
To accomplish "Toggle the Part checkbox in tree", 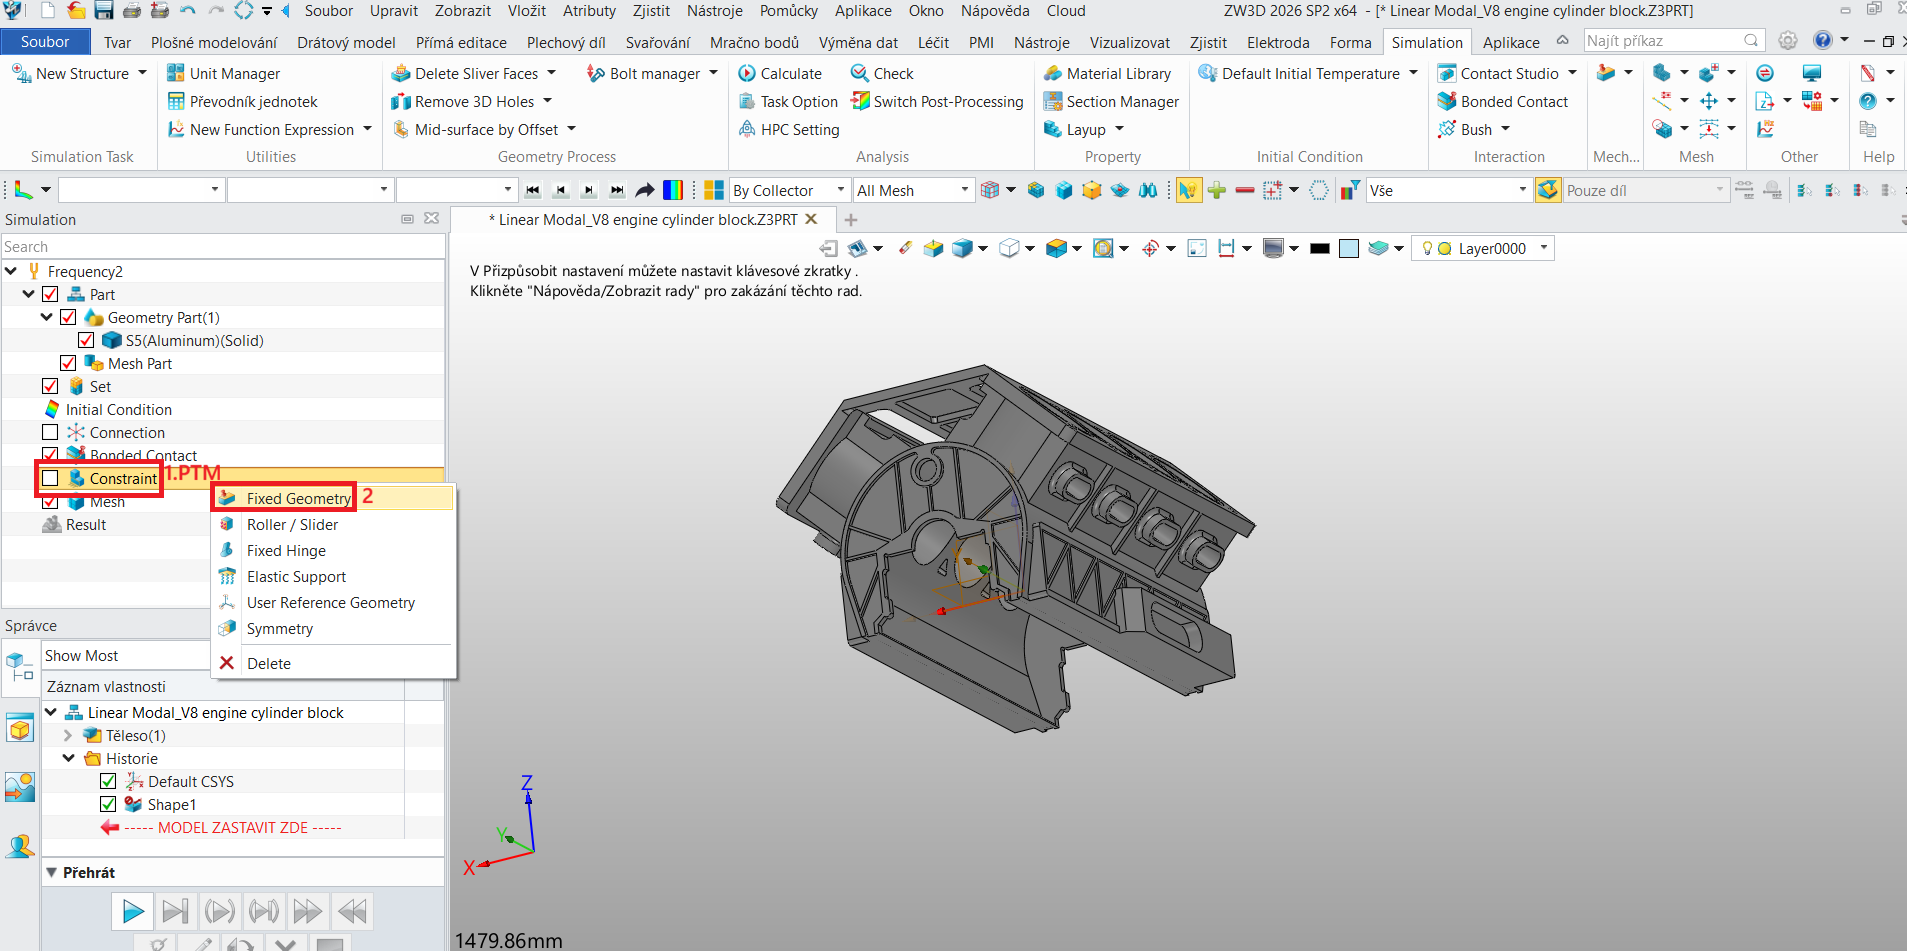I will tap(50, 294).
